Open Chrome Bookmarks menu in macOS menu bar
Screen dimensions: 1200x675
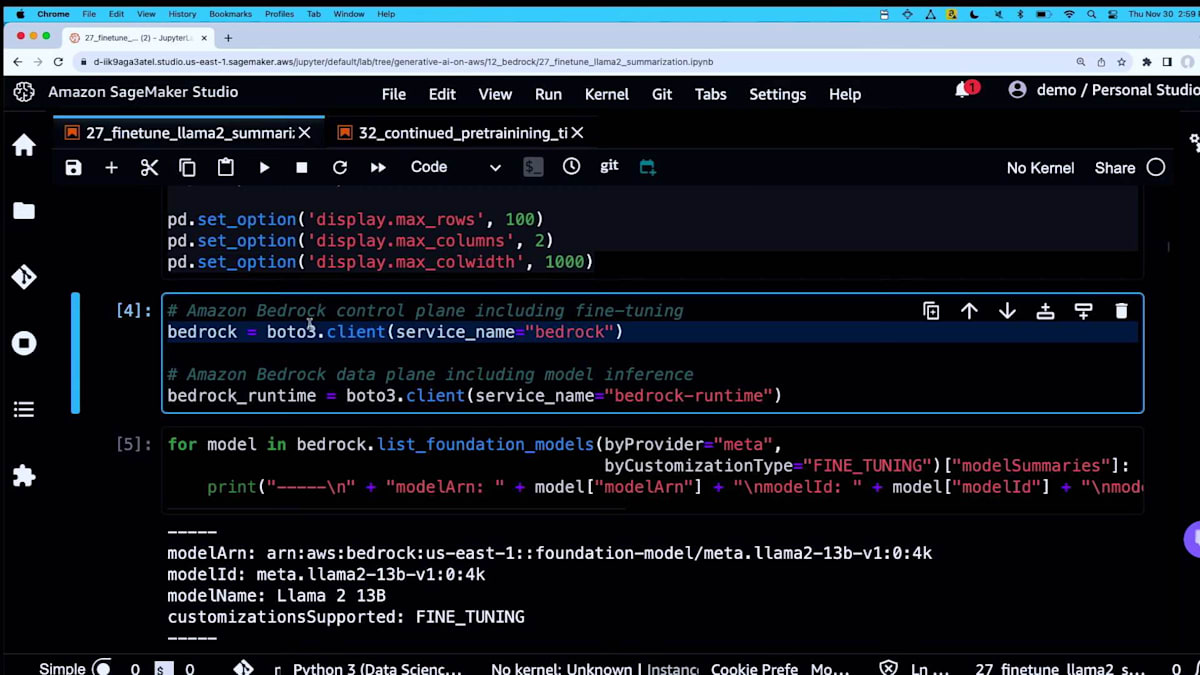click(230, 14)
